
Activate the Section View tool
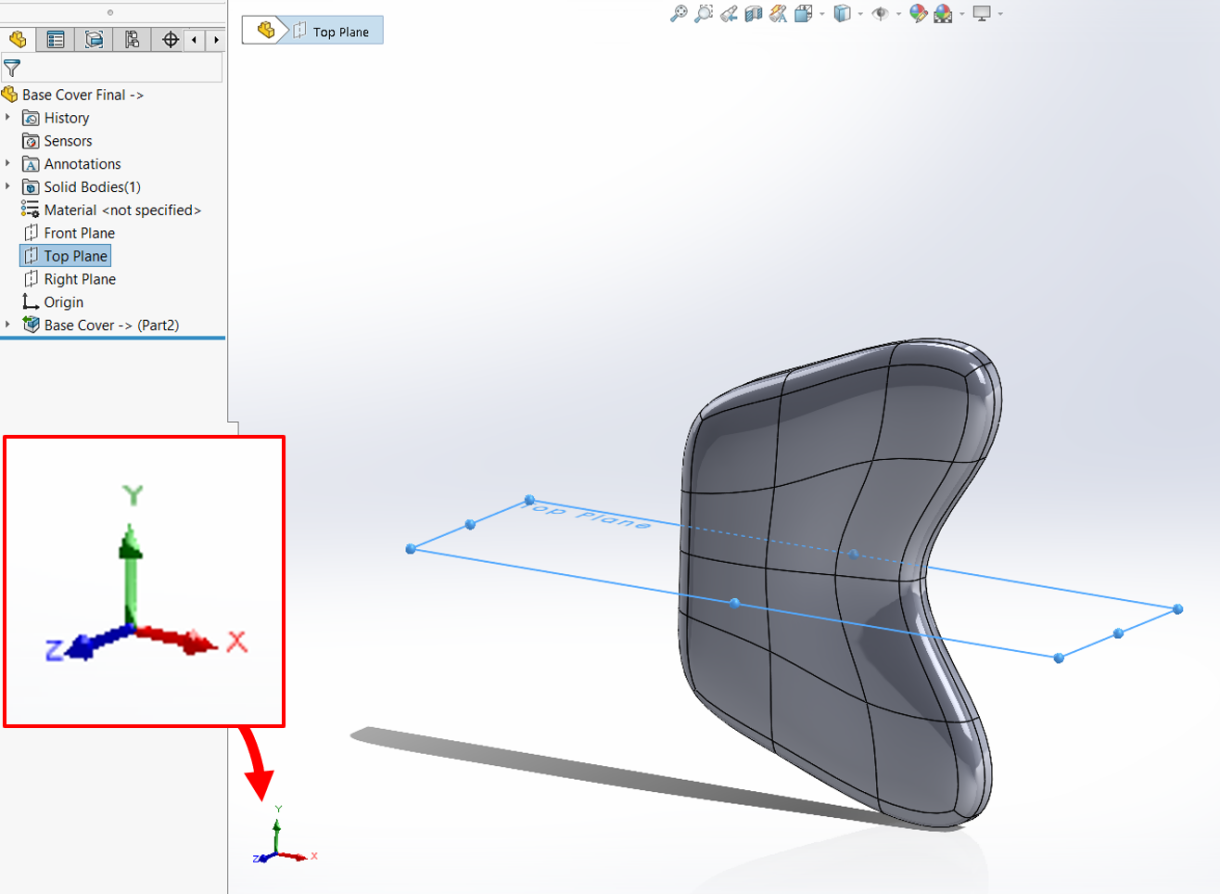tap(753, 14)
